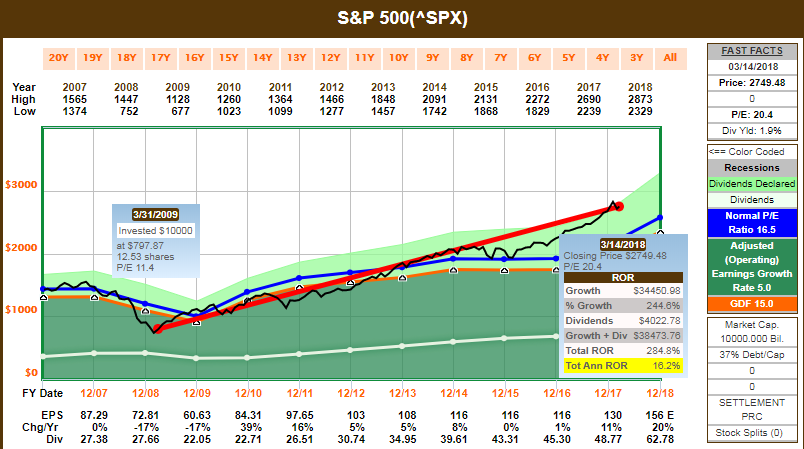The height and width of the screenshot is (449, 804).
Task: Click the S&P 500(^SPX) title
Action: click(x=403, y=18)
